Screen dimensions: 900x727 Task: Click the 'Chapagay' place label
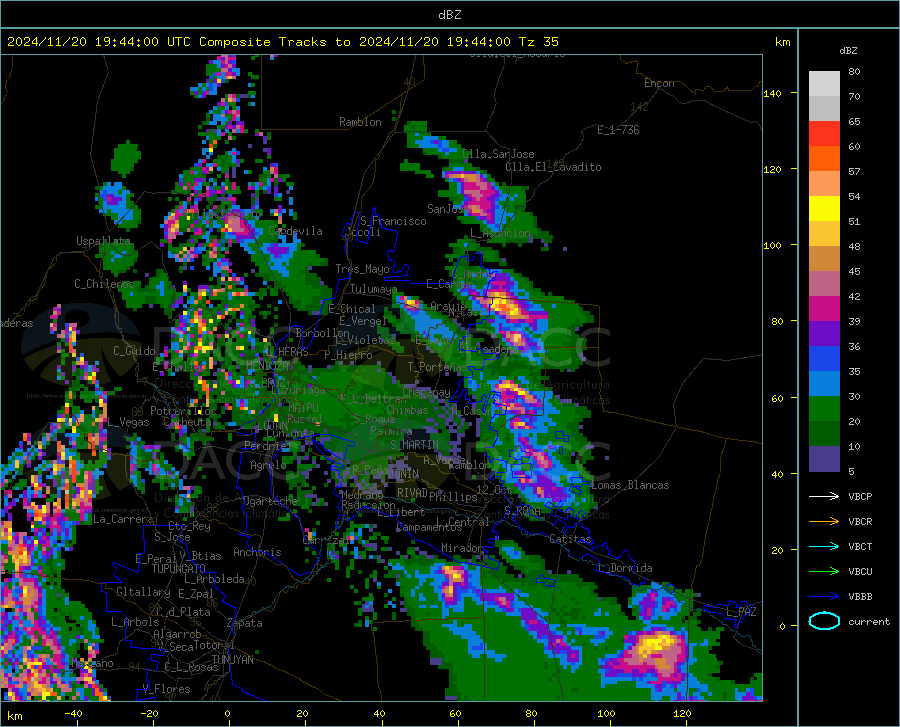click(426, 392)
